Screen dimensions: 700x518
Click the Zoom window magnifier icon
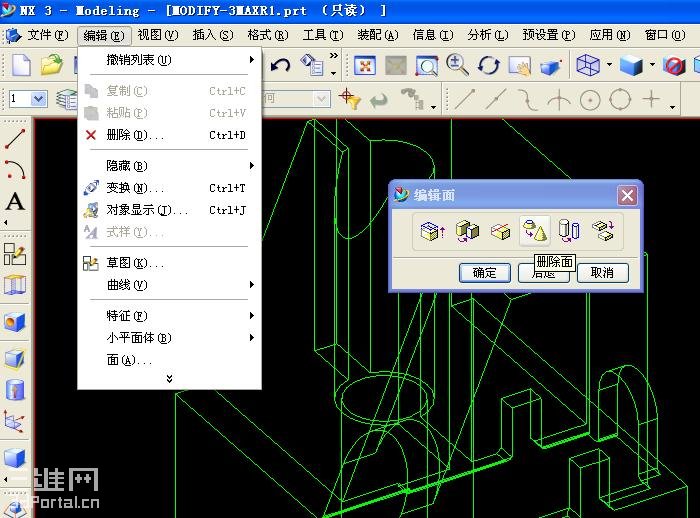(427, 66)
